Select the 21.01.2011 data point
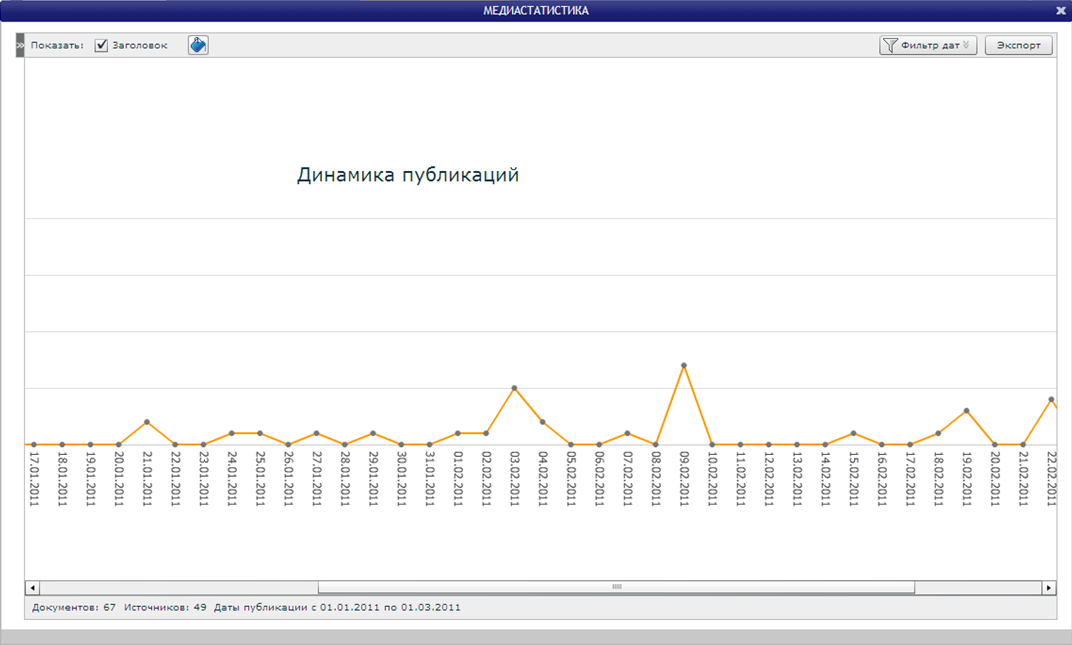This screenshot has width=1072, height=645. tap(147, 422)
